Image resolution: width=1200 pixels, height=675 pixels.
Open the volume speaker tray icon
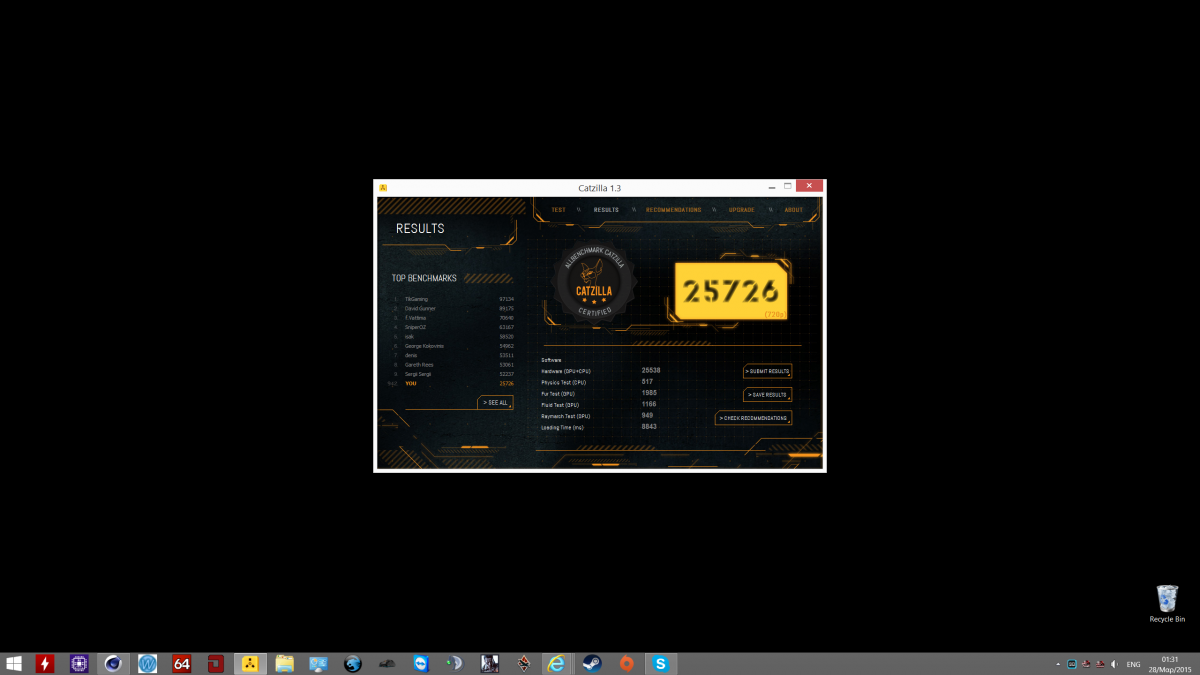[x=1115, y=664]
